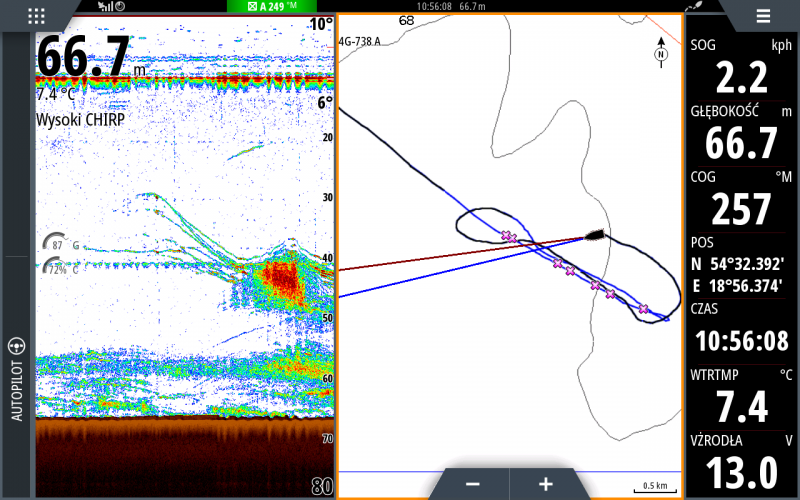Open the home pages grid icon

pos(37,16)
